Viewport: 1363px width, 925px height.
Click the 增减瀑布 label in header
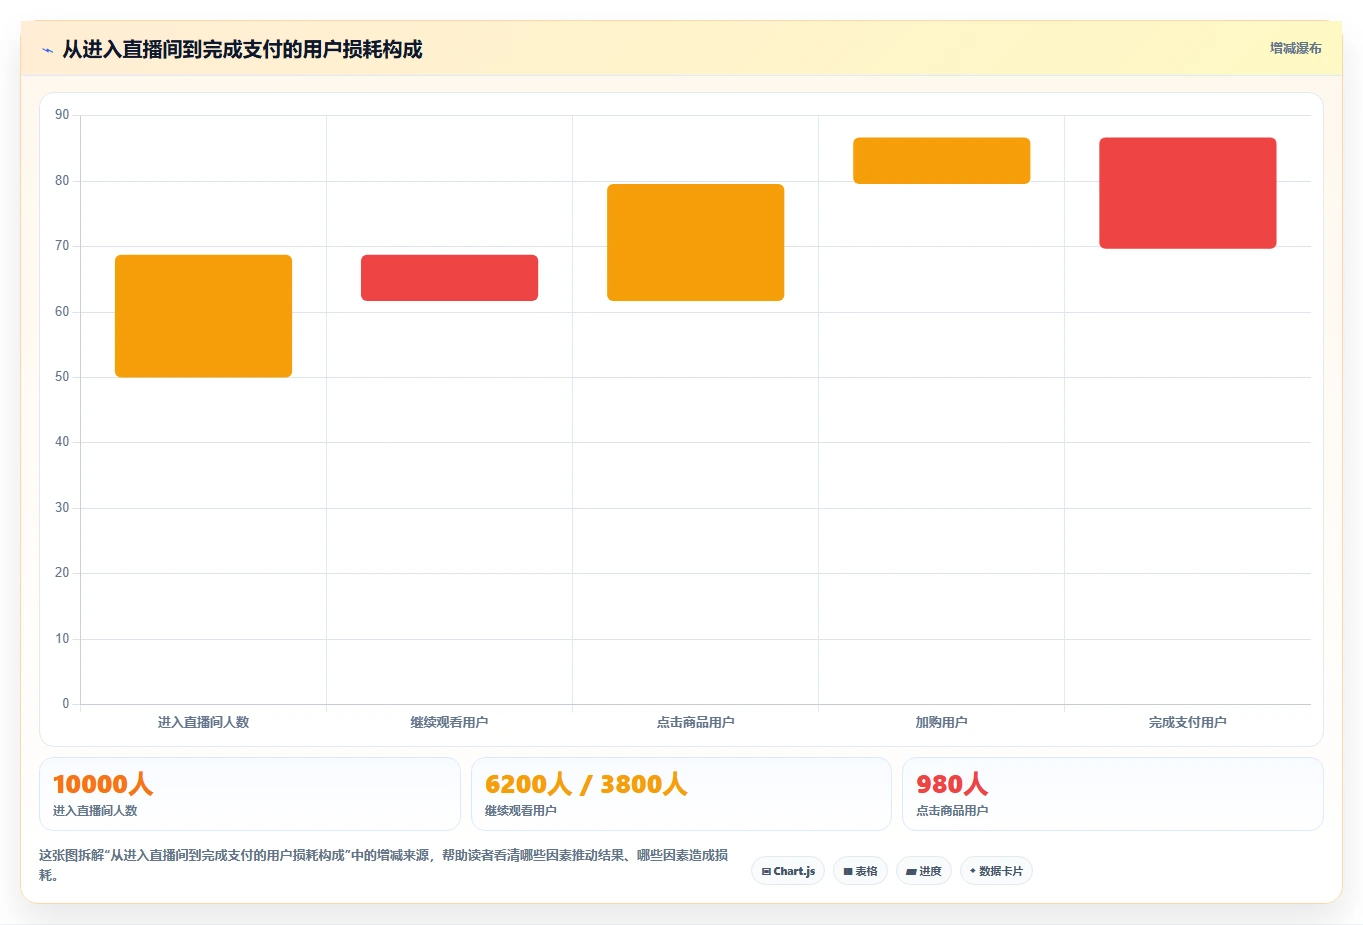coord(1295,48)
